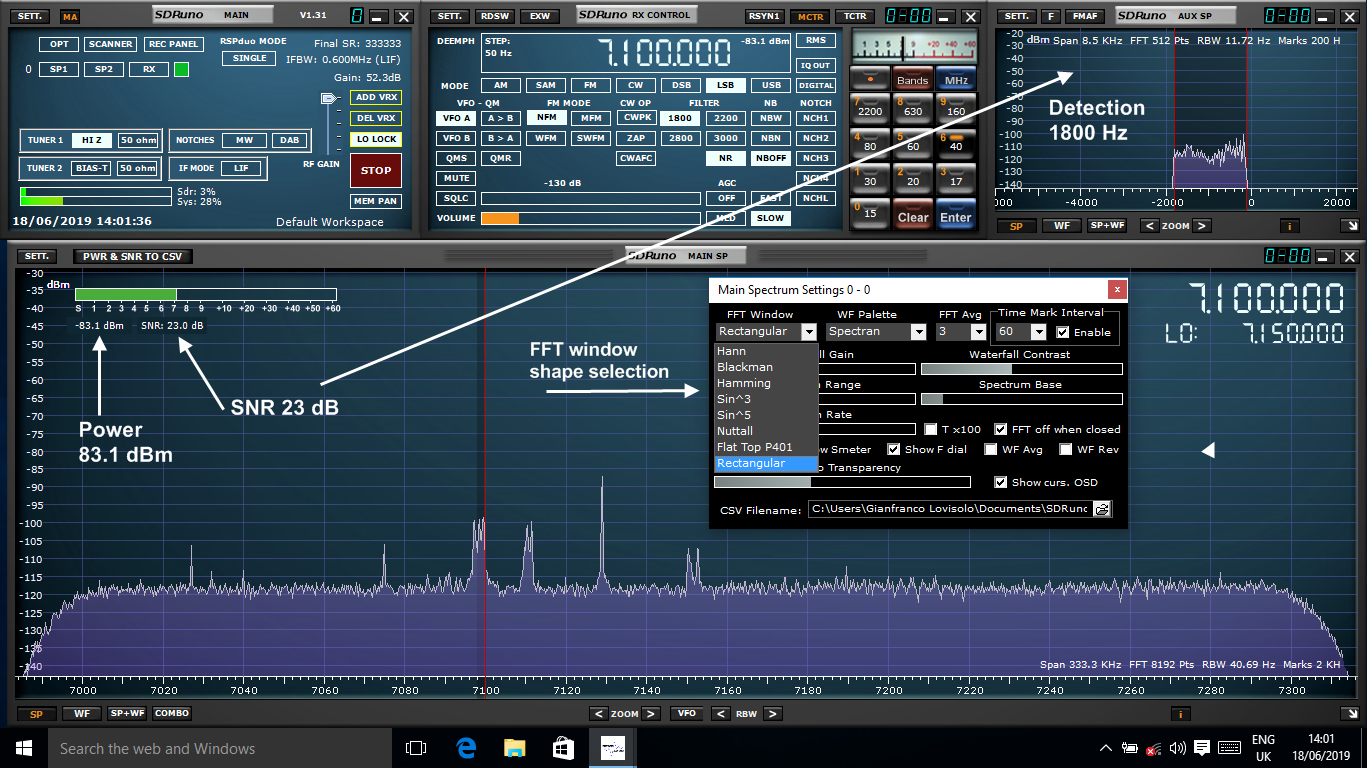
Task: Zoom out in the AUX SP panel
Action: pyautogui.click(x=1150, y=226)
